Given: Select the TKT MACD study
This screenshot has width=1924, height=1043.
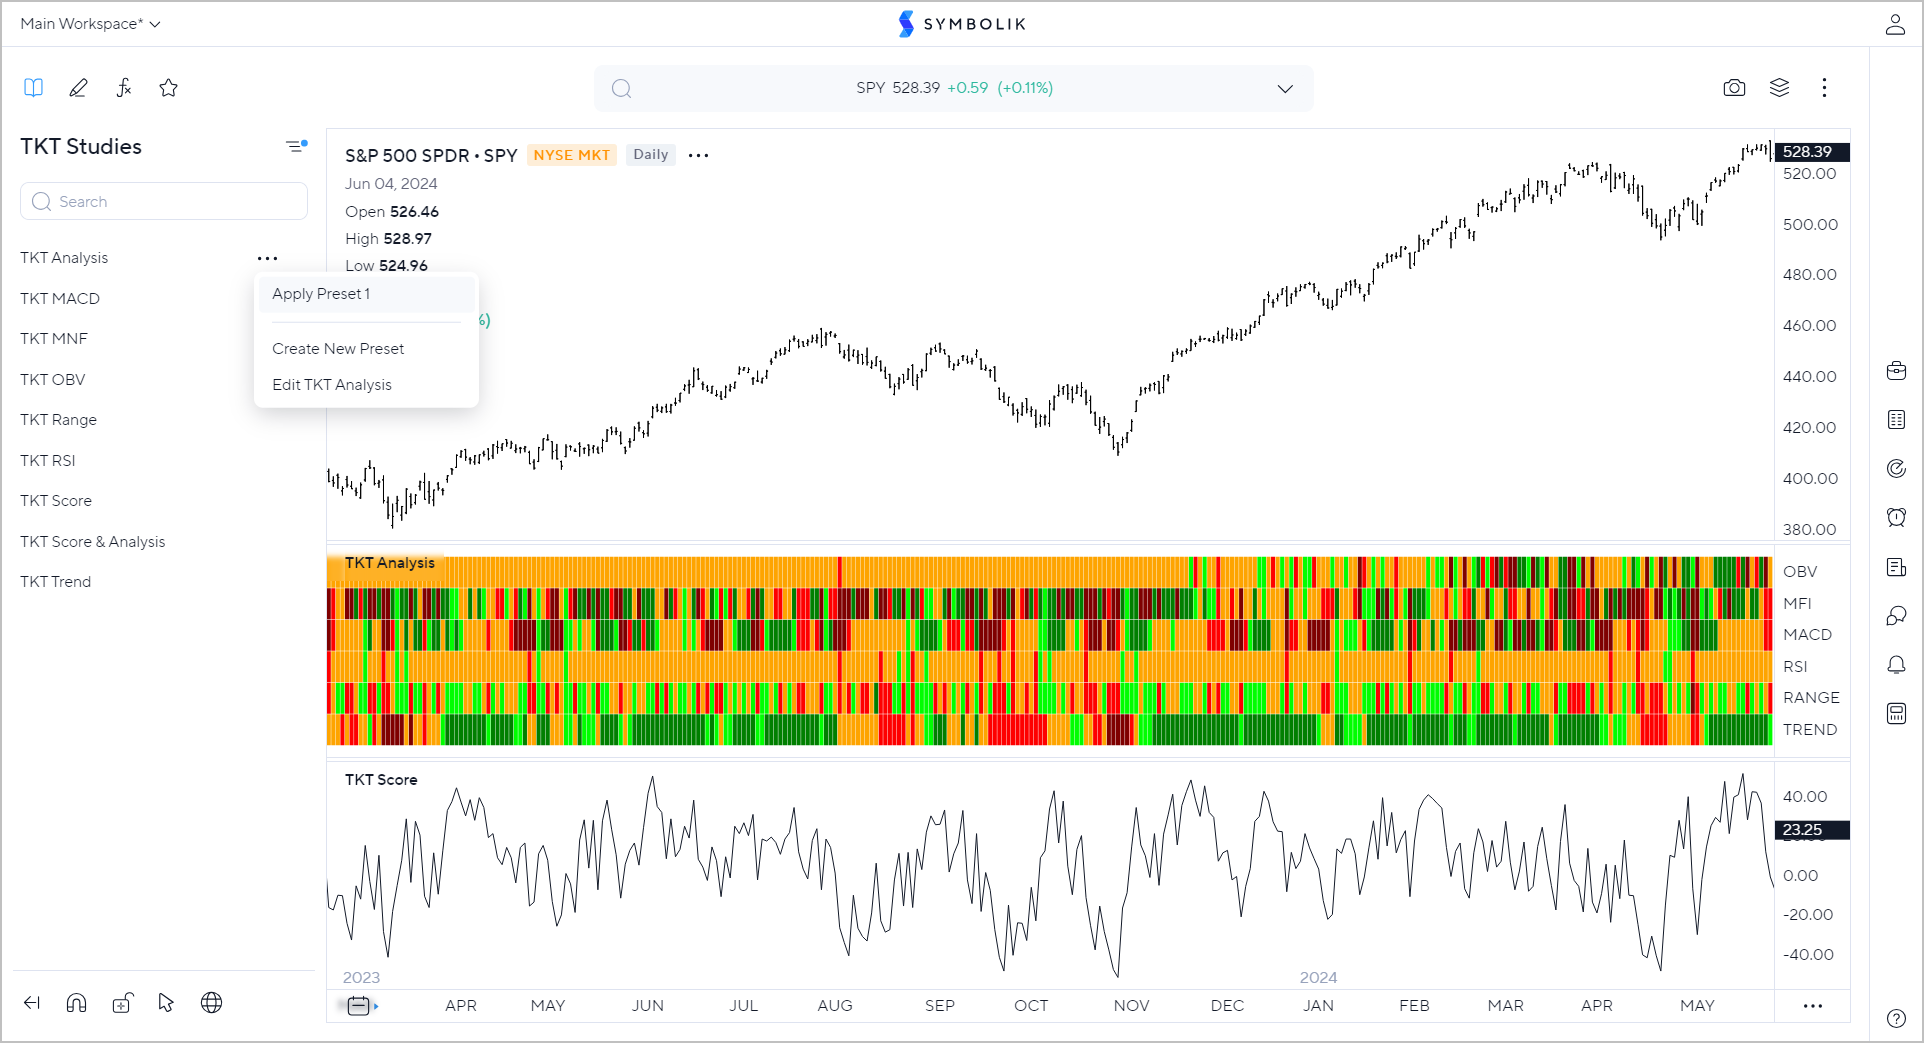Looking at the screenshot, I should tap(60, 299).
